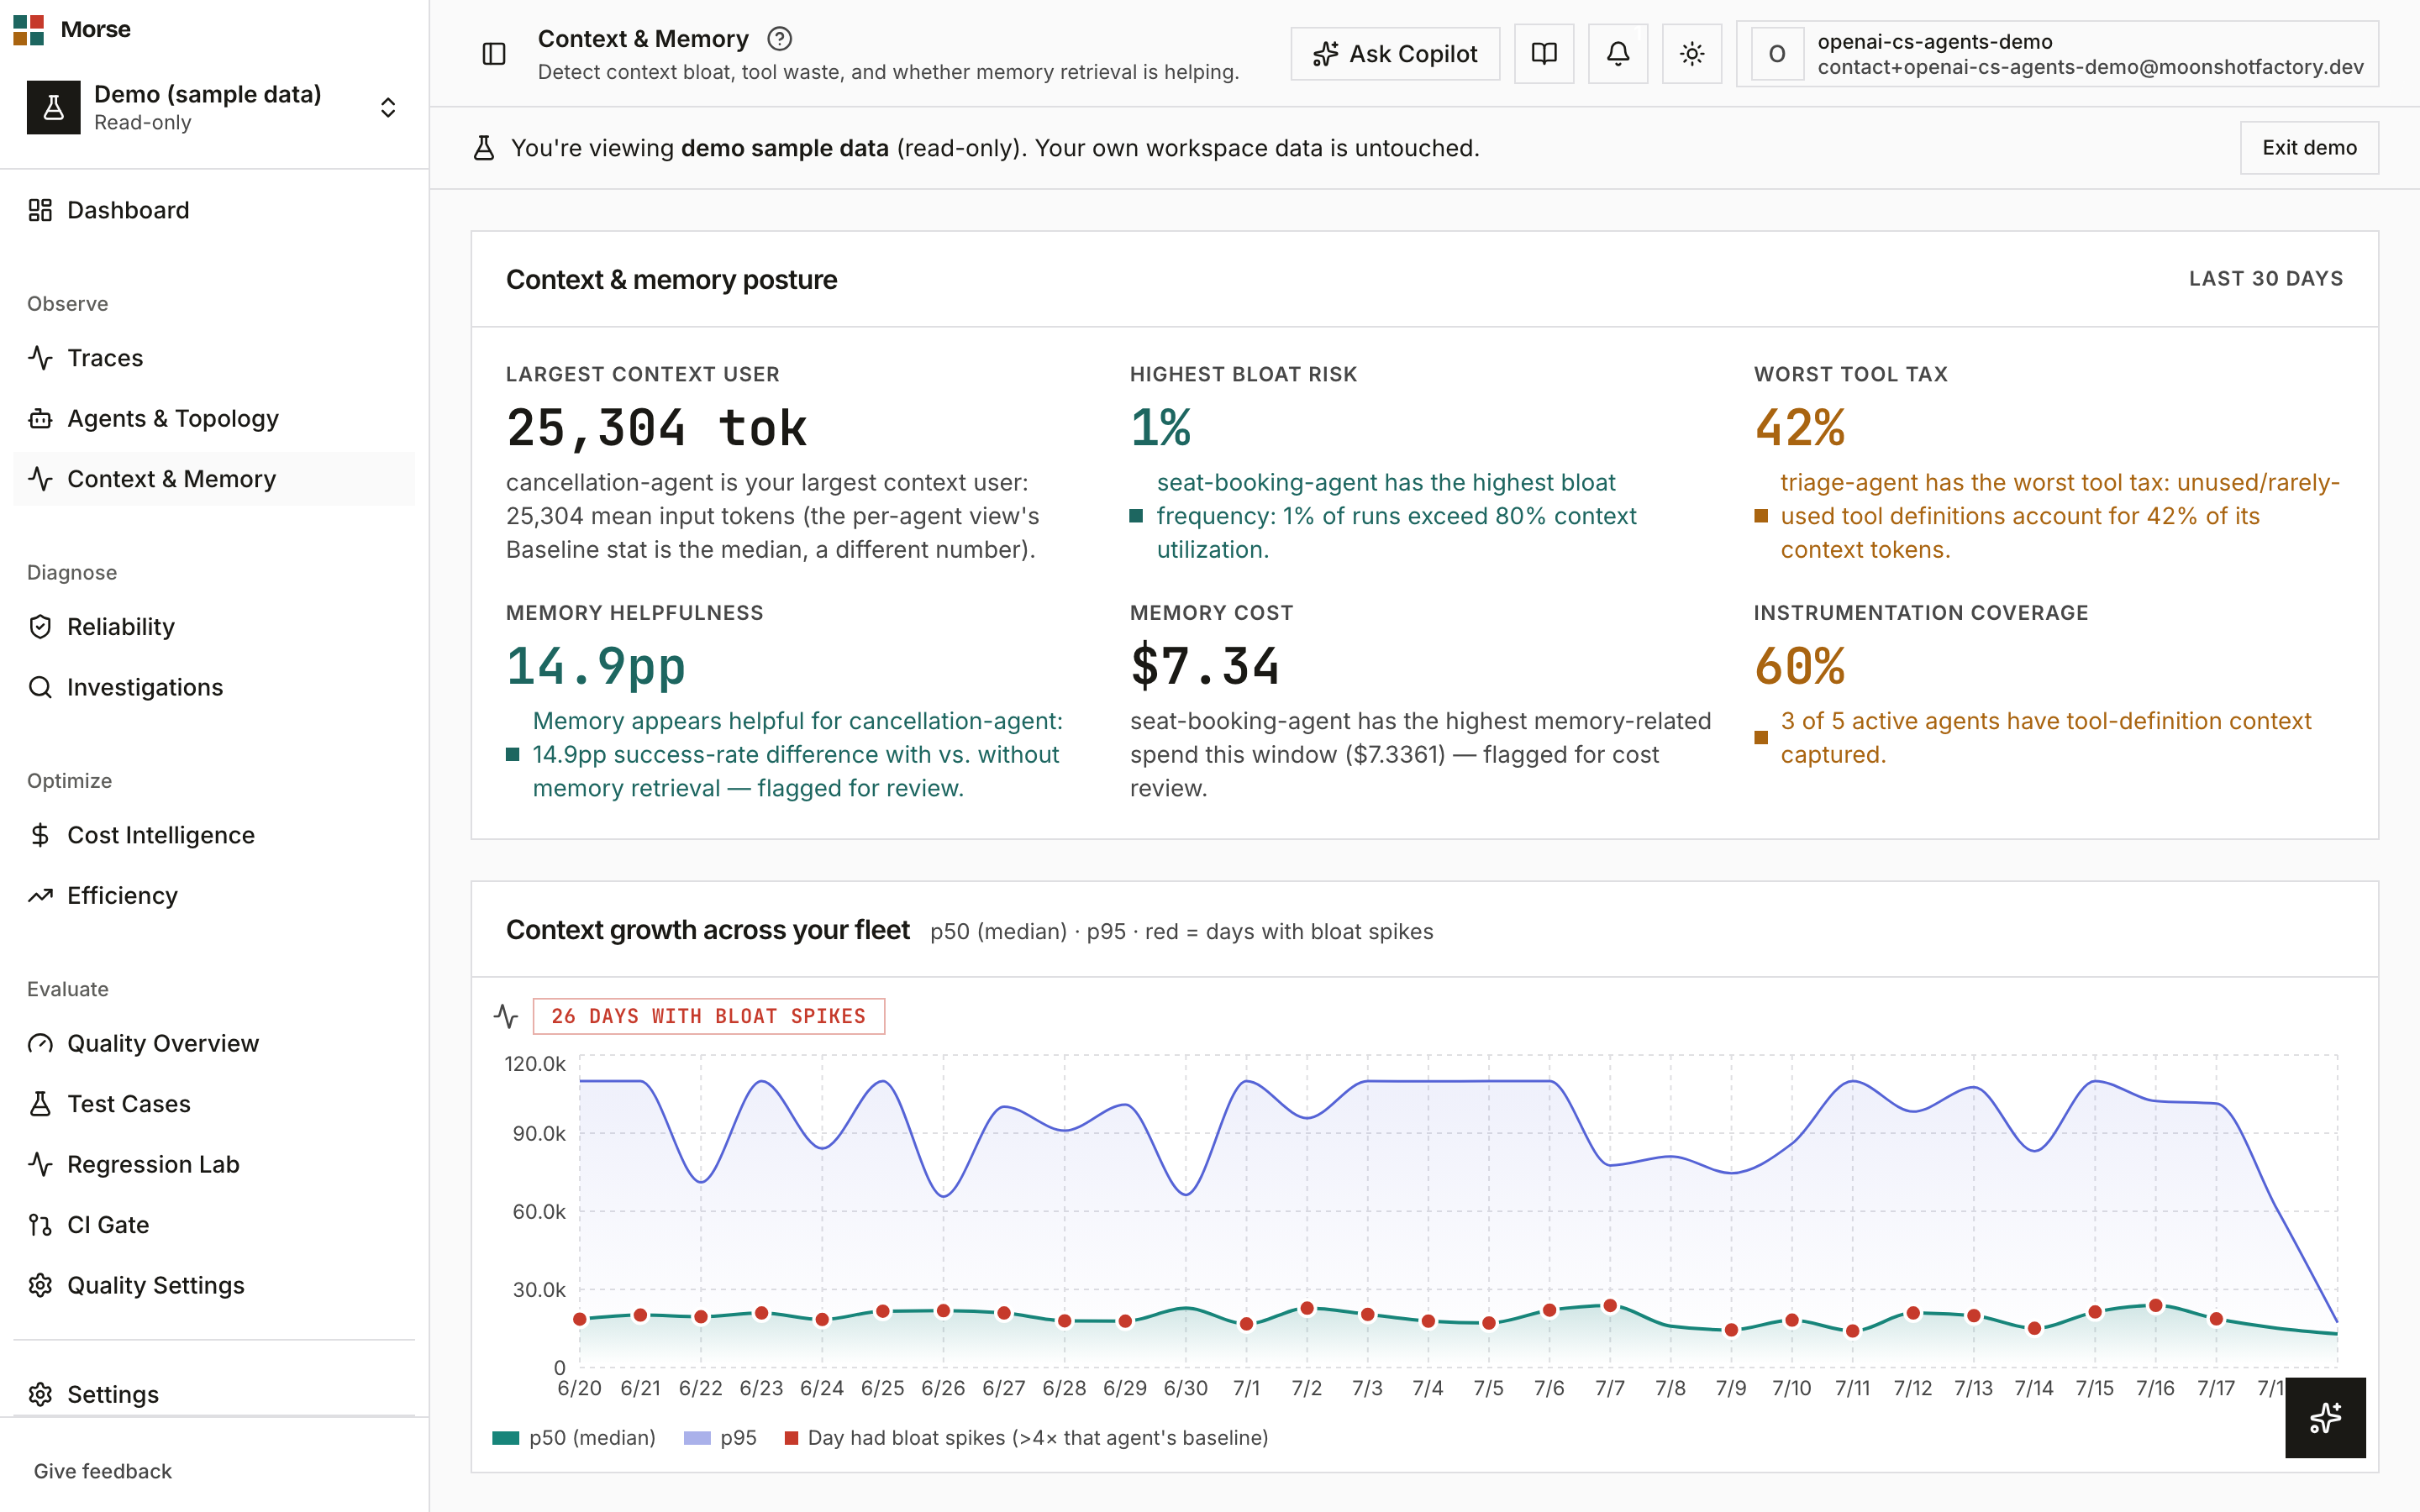Image resolution: width=2420 pixels, height=1512 pixels.
Task: Open Test Cases page
Action: point(214,1104)
